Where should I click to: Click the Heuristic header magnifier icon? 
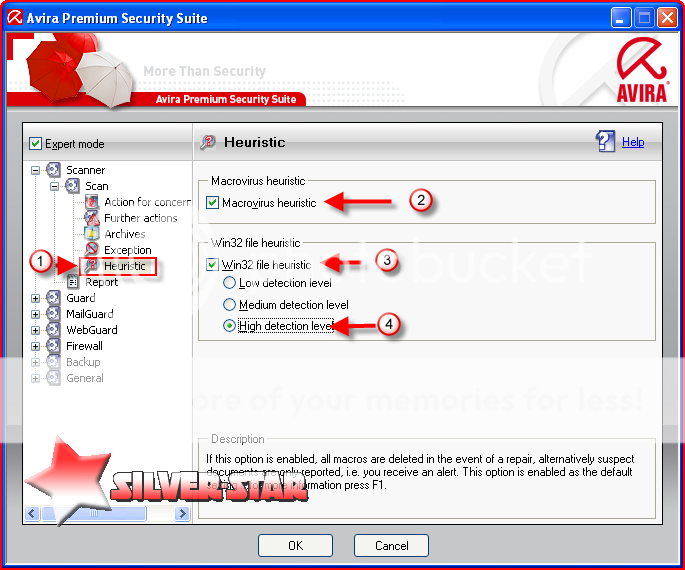point(208,142)
